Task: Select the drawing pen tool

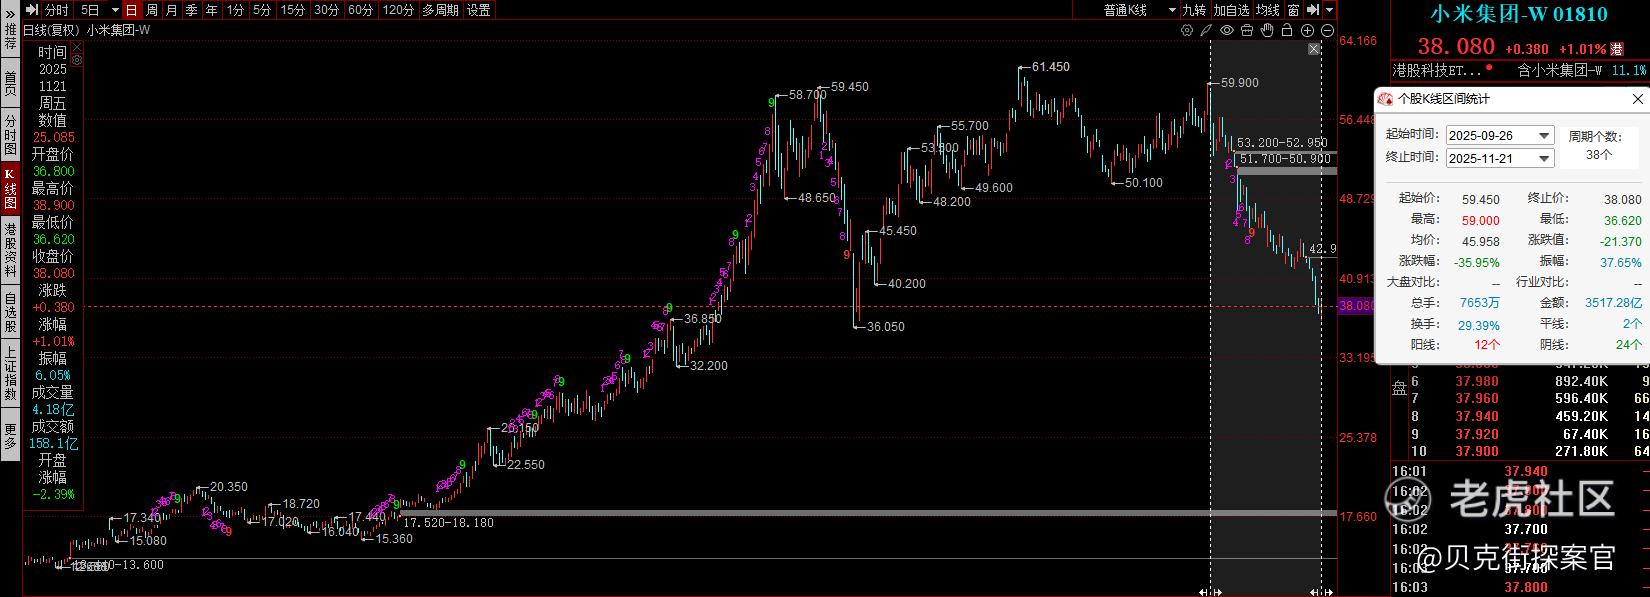Action: tap(1206, 30)
